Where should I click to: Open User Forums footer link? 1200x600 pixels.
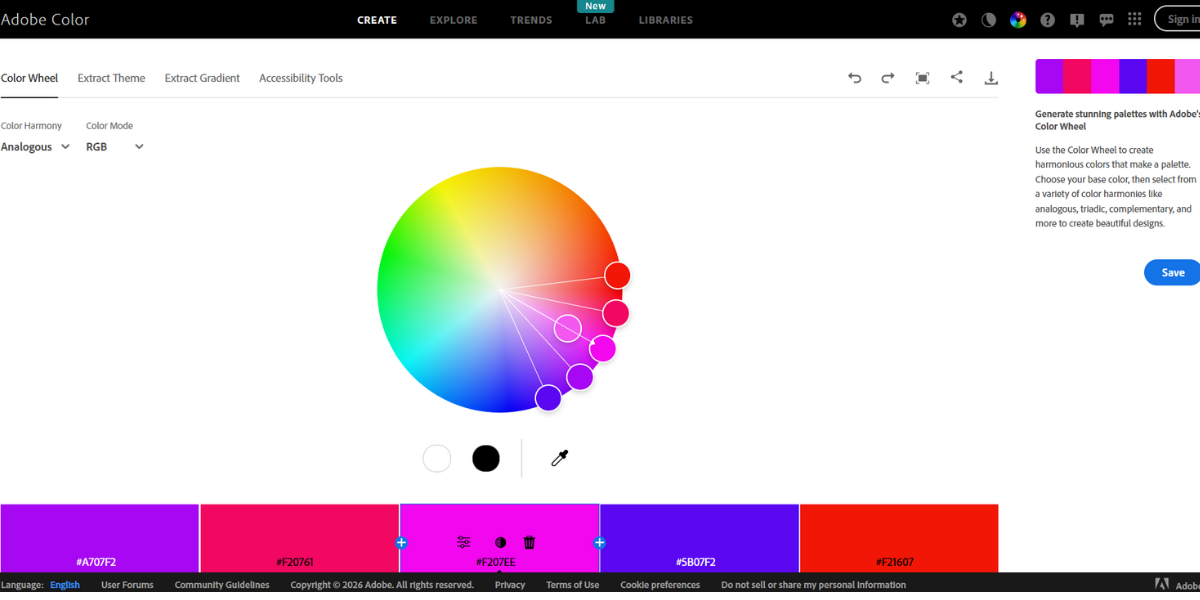(x=127, y=585)
